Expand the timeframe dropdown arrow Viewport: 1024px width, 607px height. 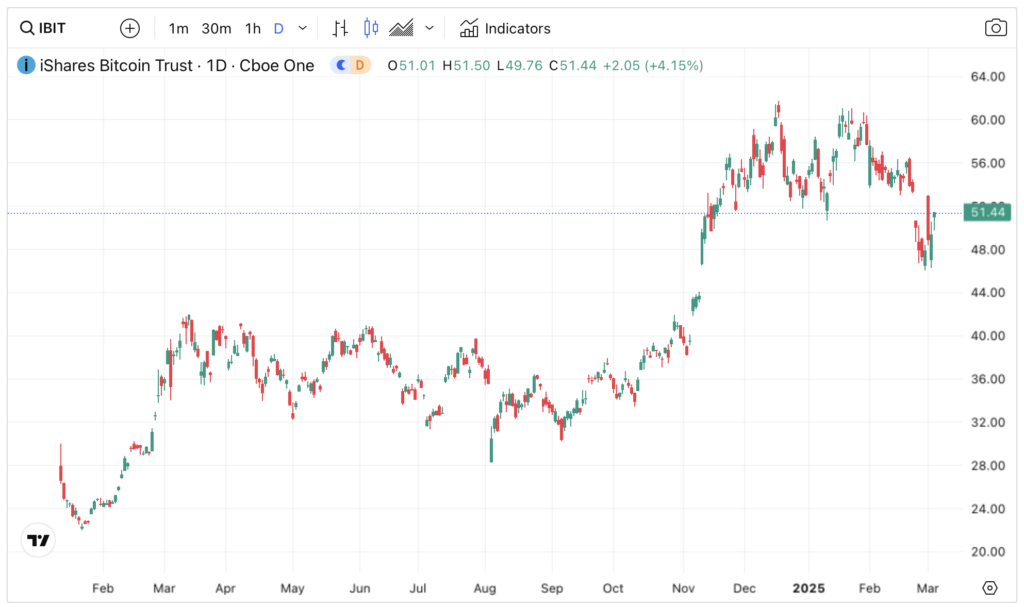tap(302, 28)
